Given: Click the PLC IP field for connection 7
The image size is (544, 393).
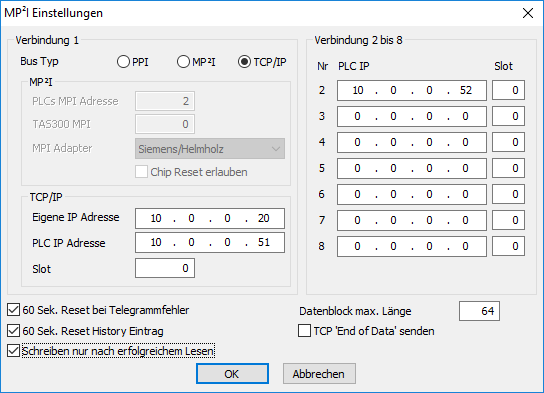Looking at the screenshot, I should [x=412, y=220].
